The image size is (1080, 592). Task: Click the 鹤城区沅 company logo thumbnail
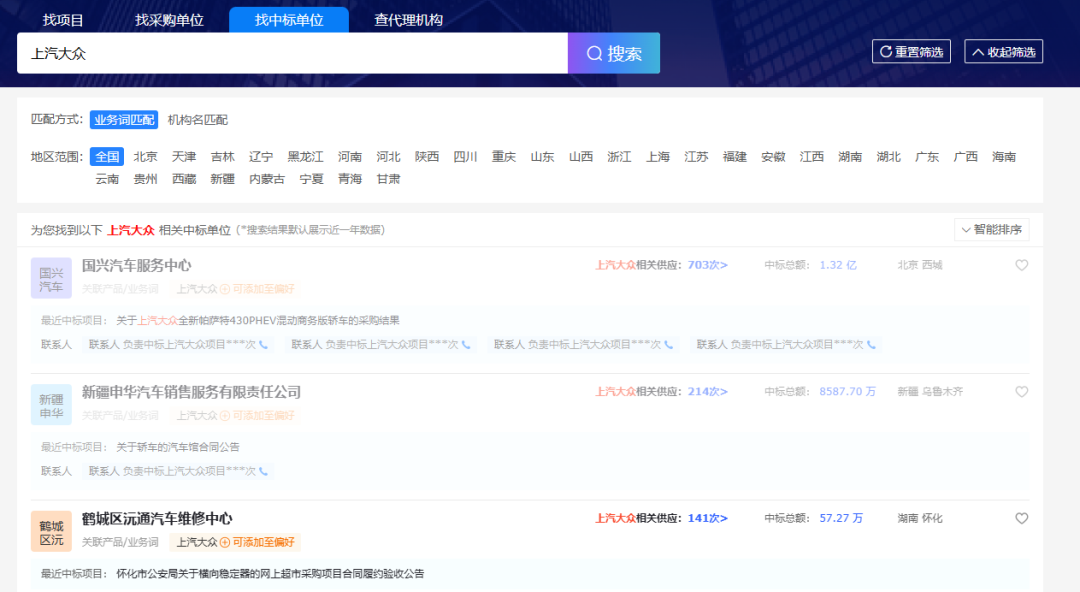click(x=51, y=531)
